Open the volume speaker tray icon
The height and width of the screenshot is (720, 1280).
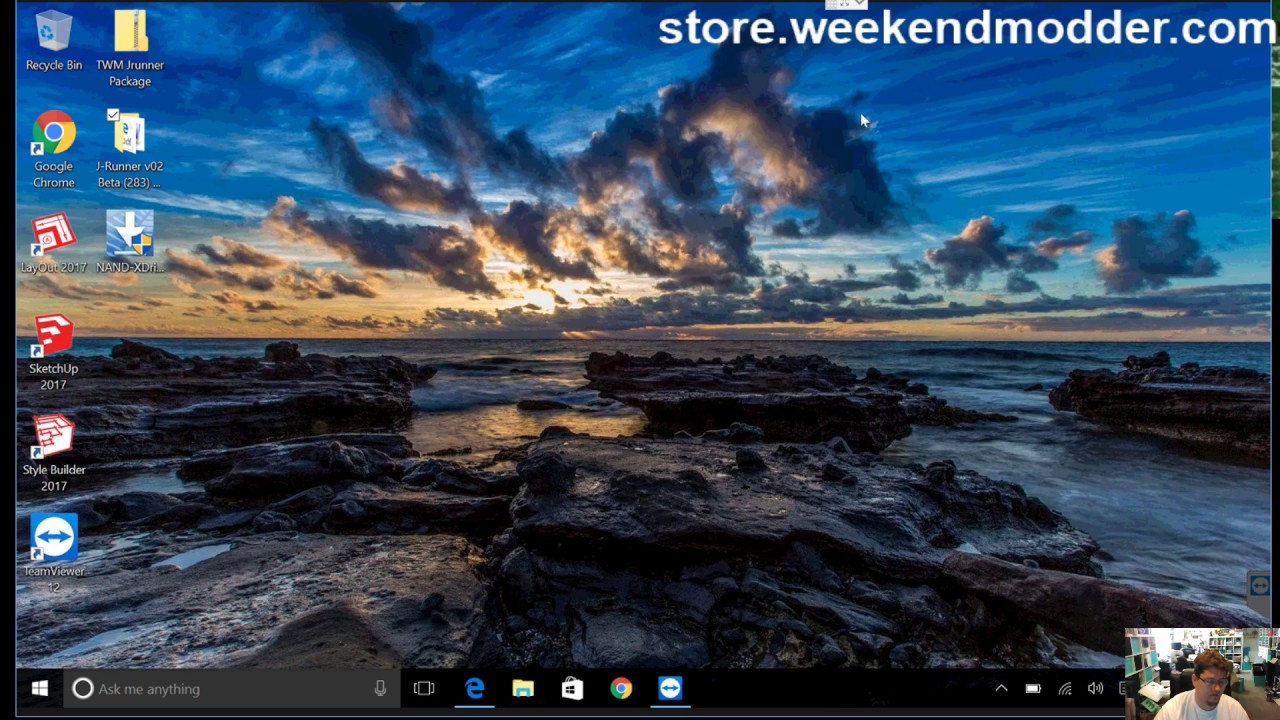coord(1096,688)
